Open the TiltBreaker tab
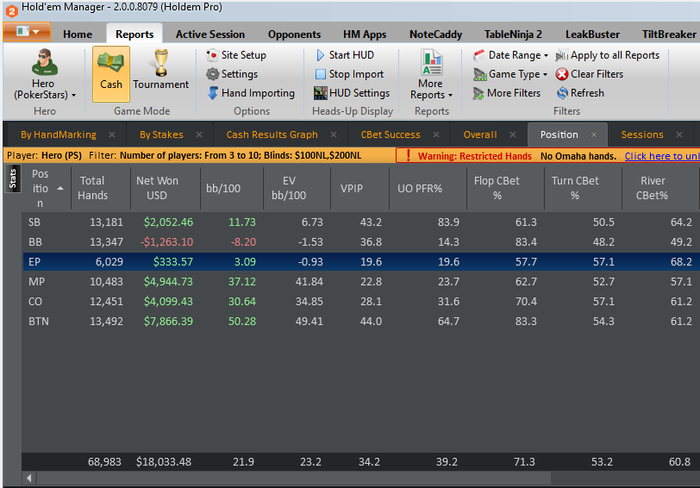Viewport: 700px width, 488px height. point(669,34)
